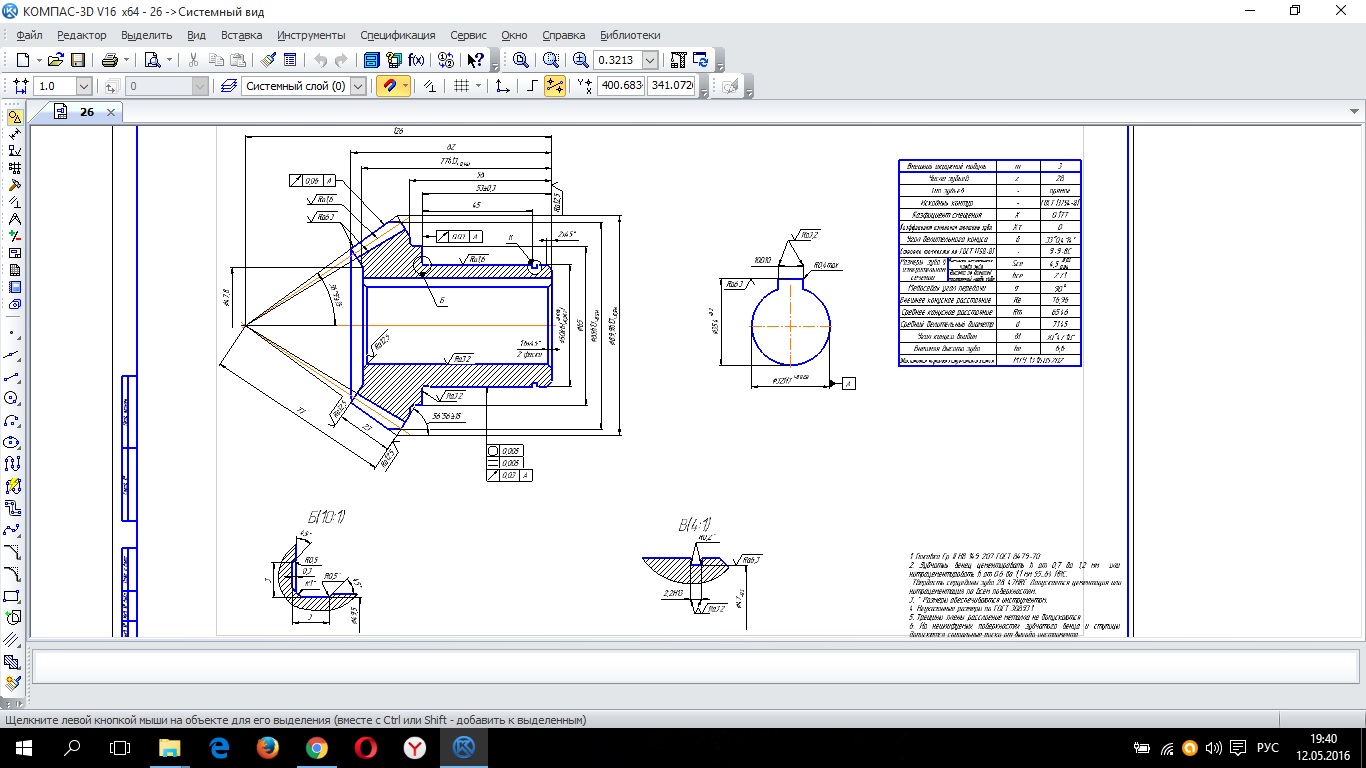Toggle the global snaps magnet button
1366x768 pixels.
pyautogui.click(x=388, y=86)
